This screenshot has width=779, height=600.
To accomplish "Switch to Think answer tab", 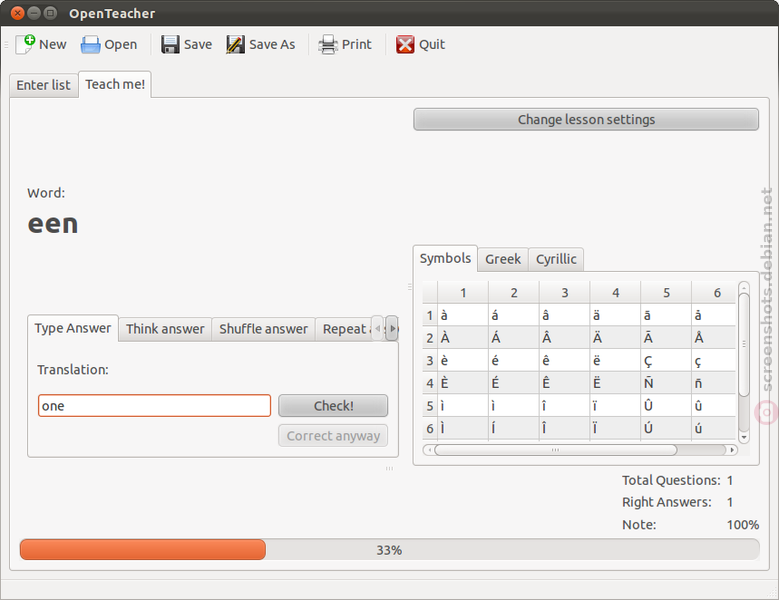I will coord(165,329).
